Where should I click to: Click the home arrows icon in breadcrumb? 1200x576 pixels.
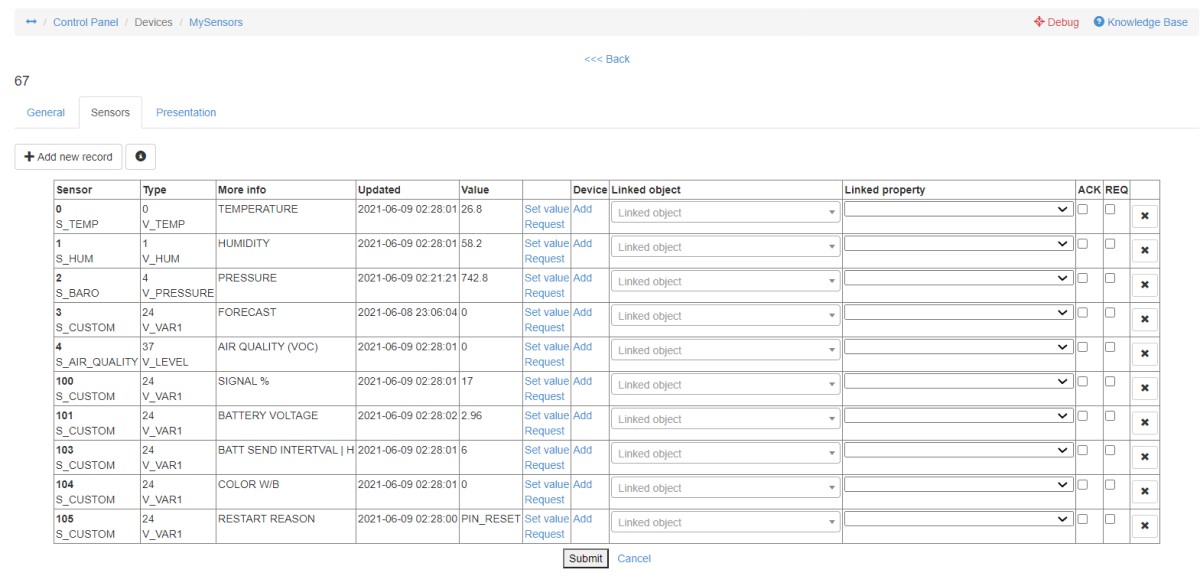(31, 22)
